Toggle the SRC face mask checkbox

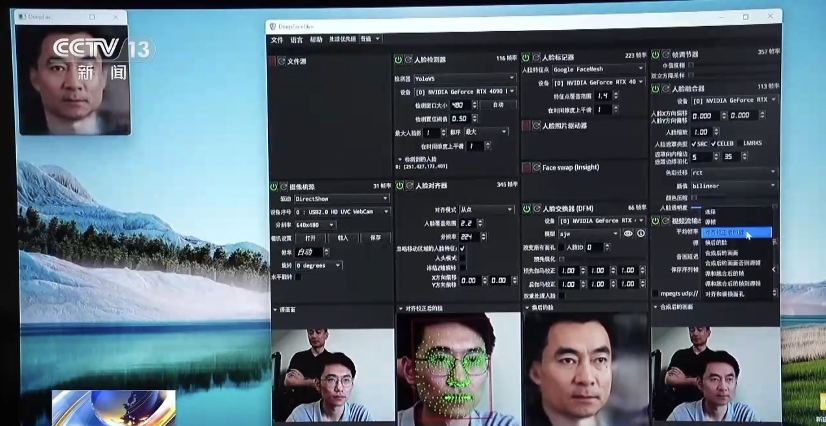pyautogui.click(x=694, y=143)
